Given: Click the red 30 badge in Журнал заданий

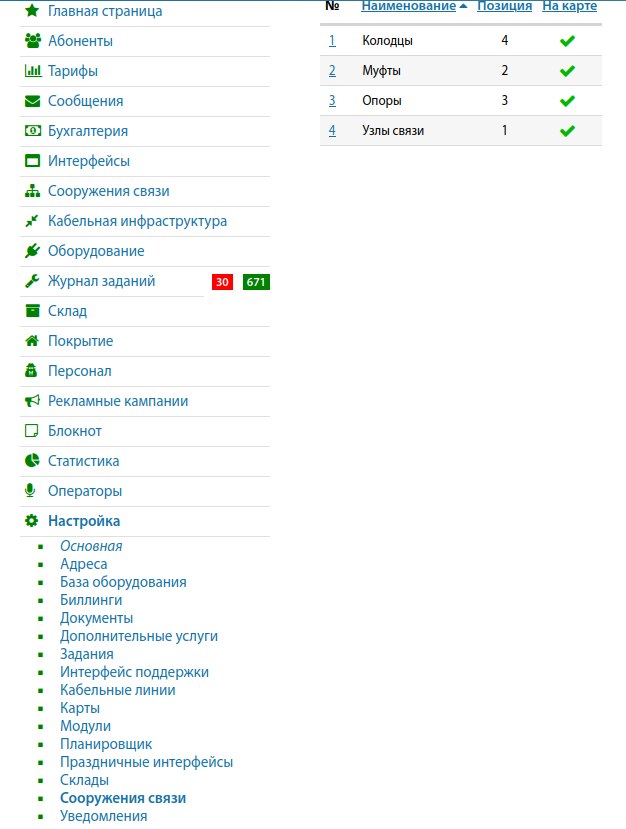Looking at the screenshot, I should coord(222,282).
